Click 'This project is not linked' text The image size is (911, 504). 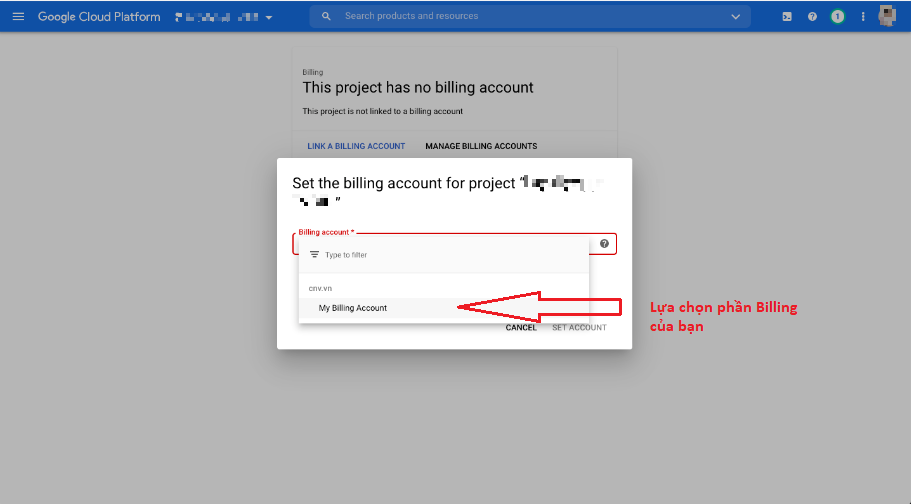pos(382,111)
